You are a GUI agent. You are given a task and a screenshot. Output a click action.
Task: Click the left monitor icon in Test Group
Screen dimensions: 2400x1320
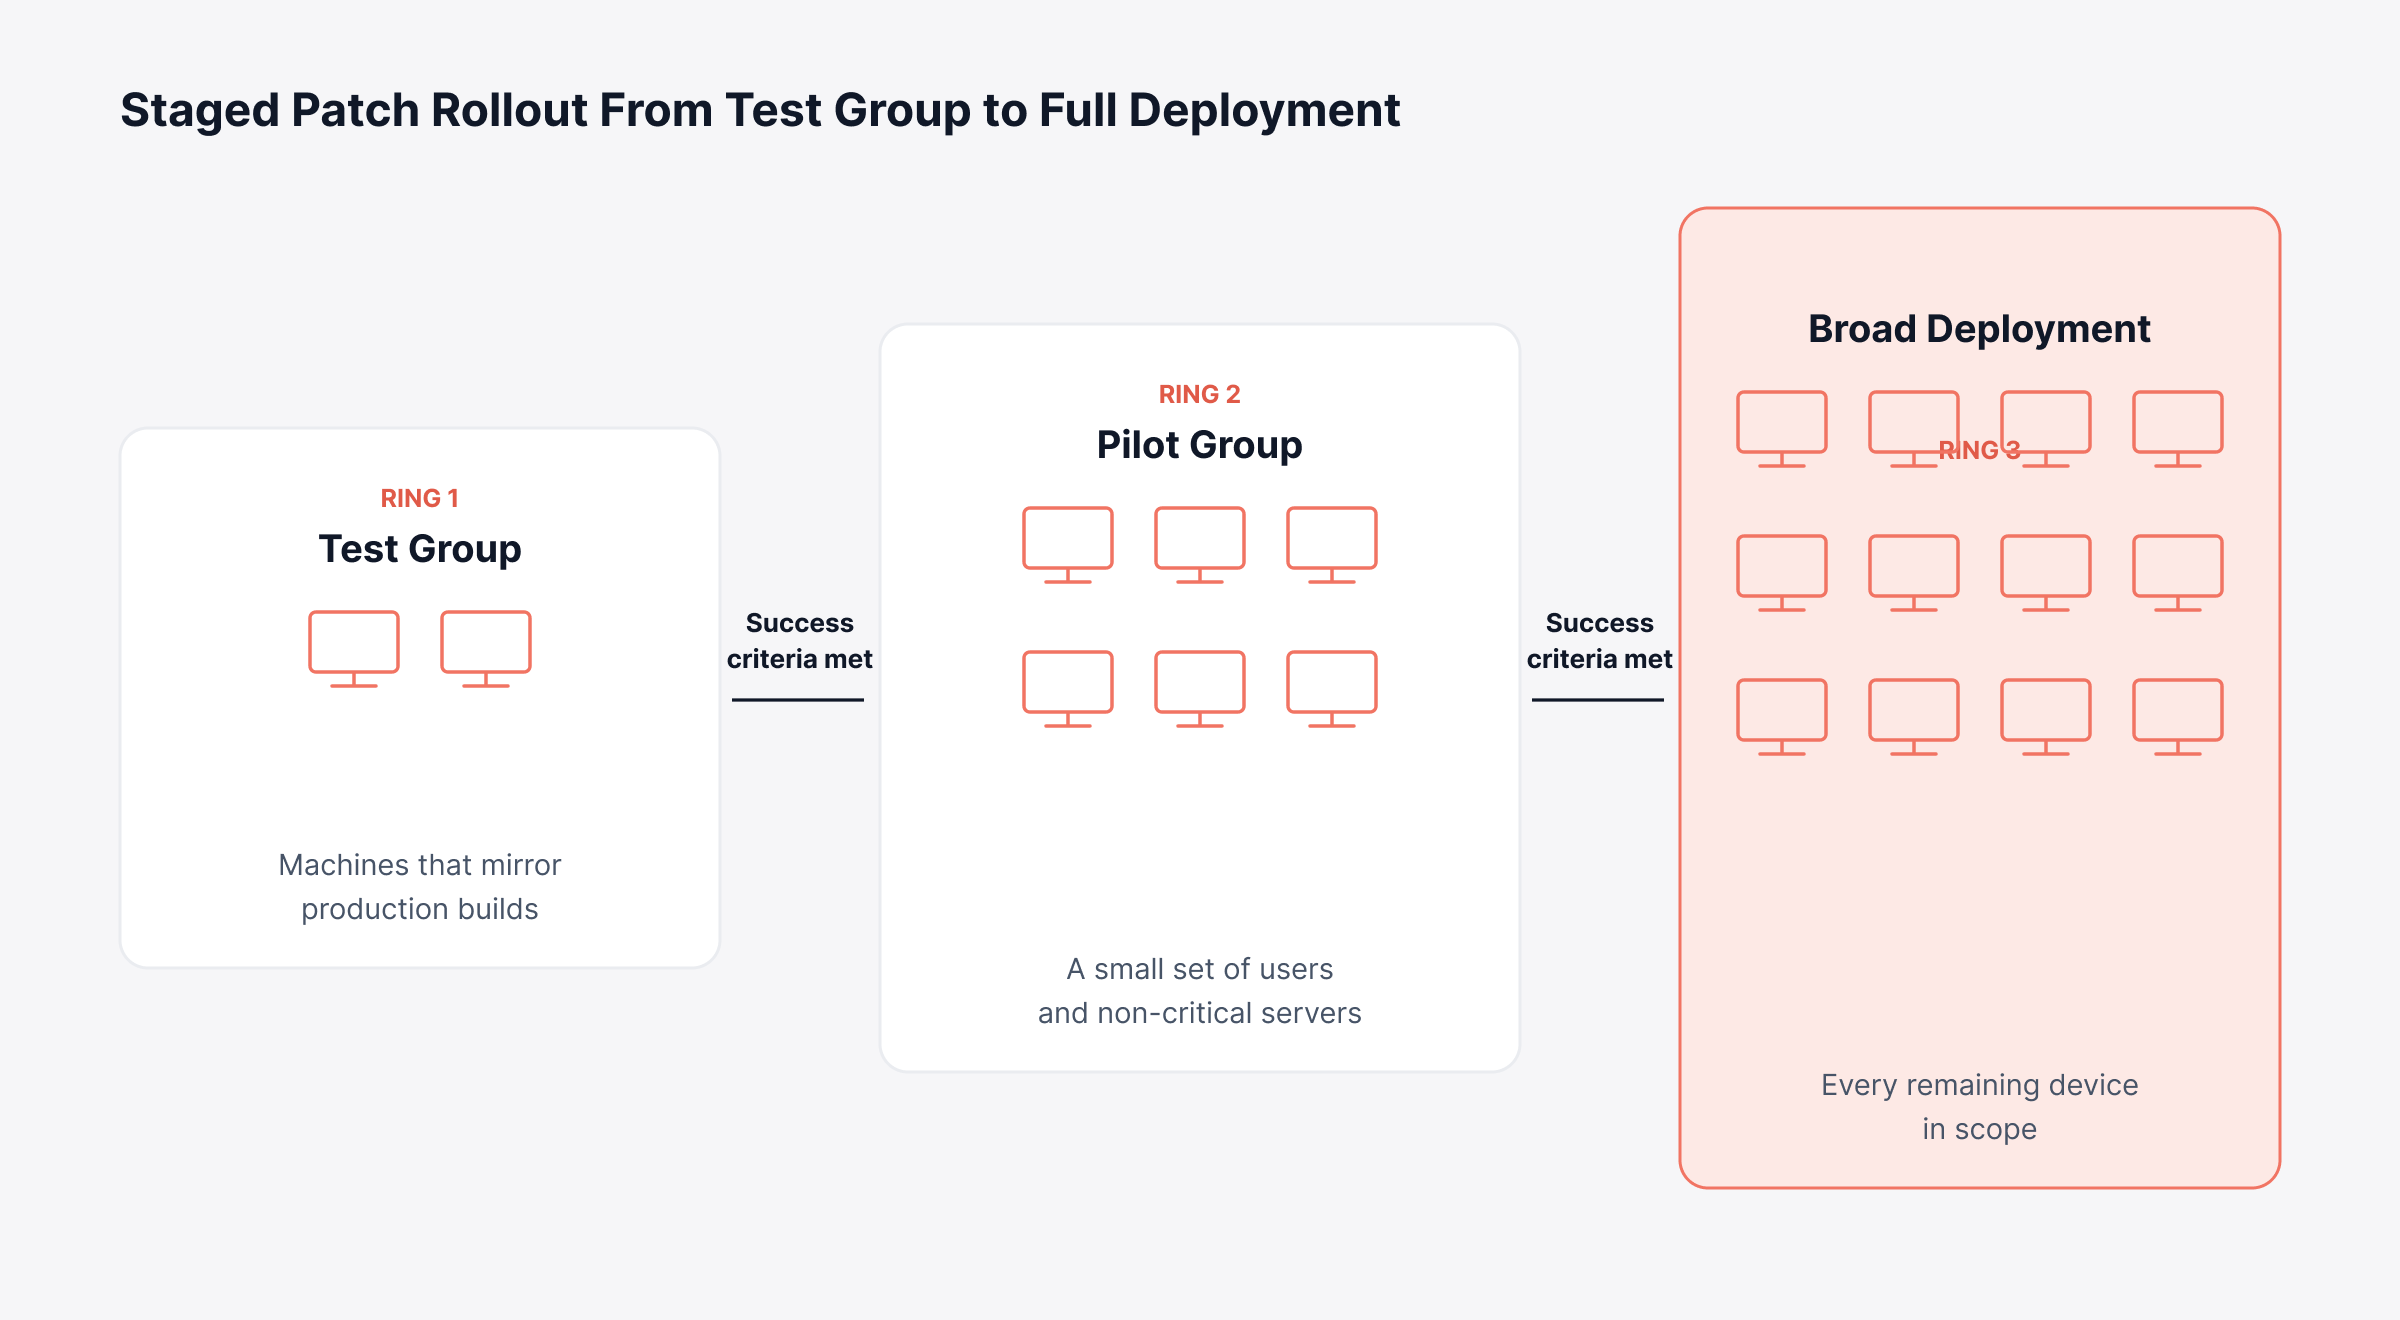354,649
